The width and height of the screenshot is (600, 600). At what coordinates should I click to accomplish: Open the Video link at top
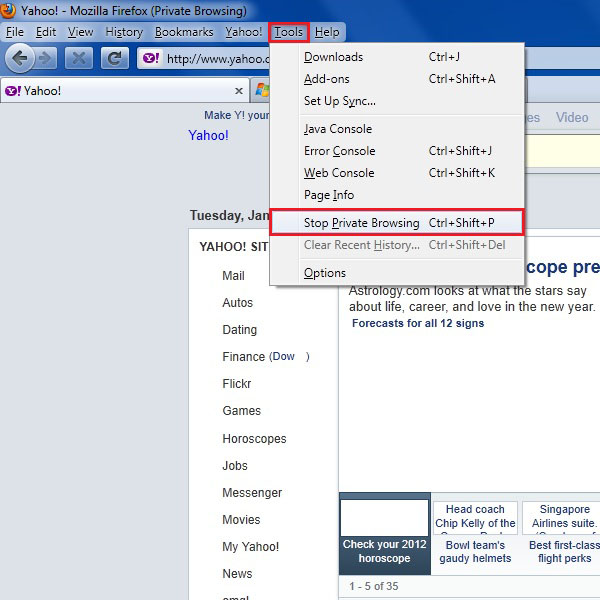(x=572, y=117)
